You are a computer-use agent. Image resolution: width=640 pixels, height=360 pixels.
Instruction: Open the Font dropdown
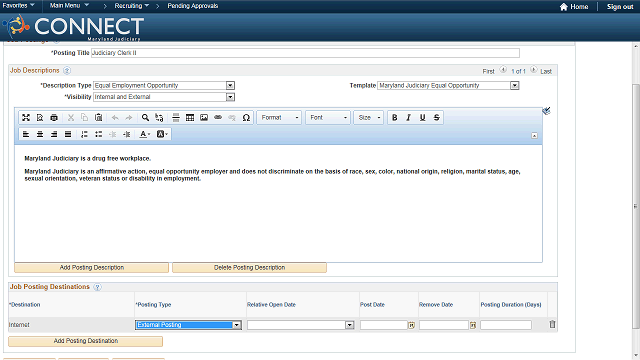pos(328,118)
